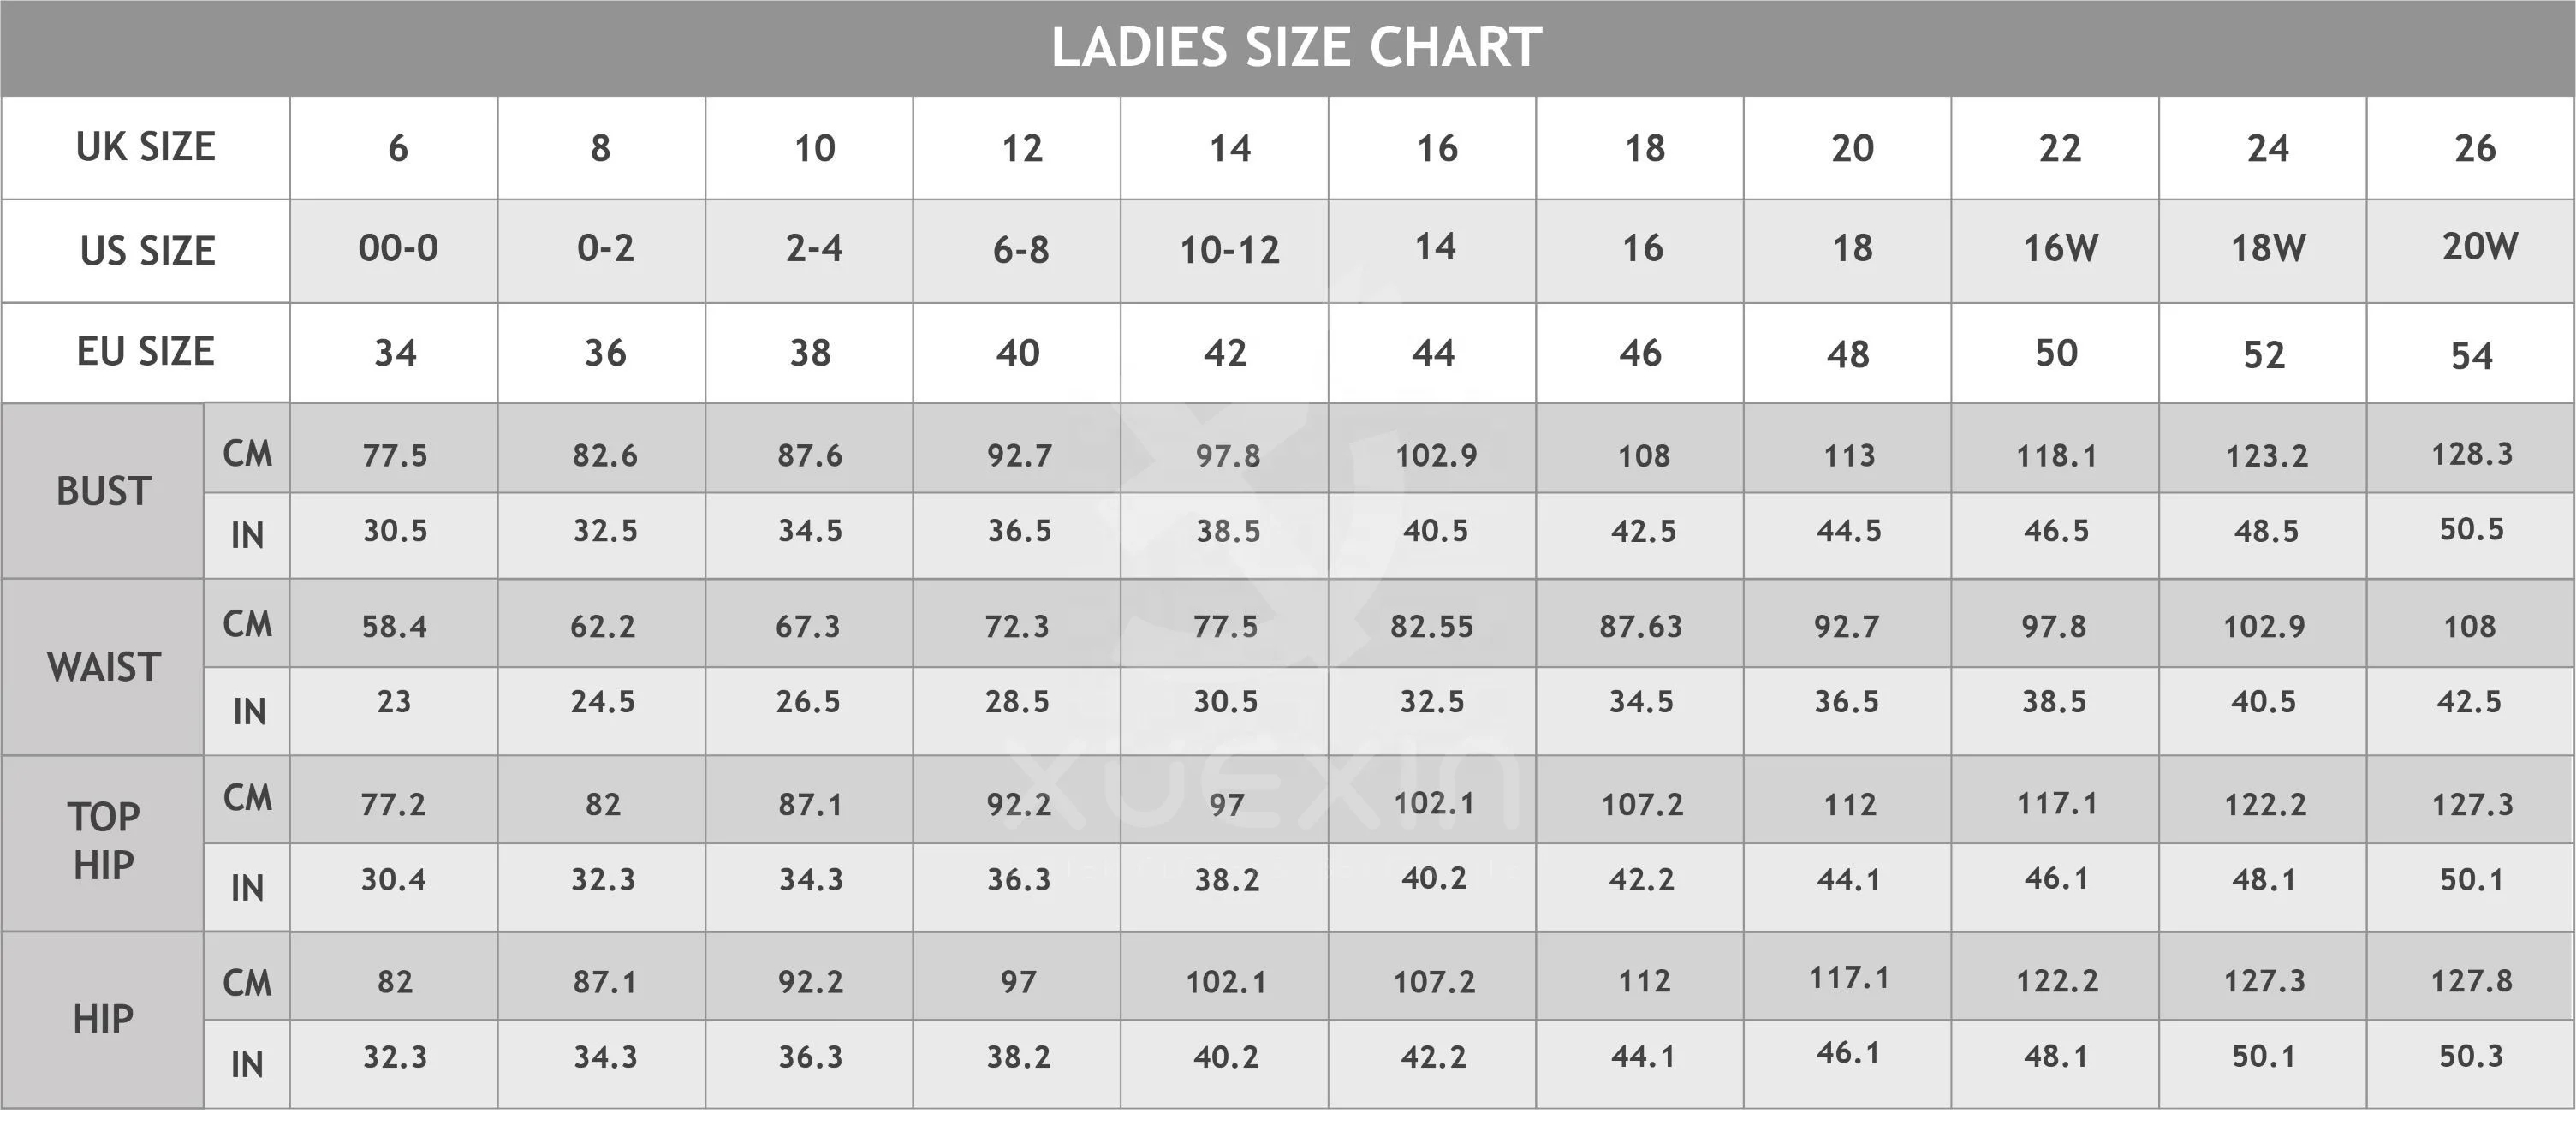Viewport: 2576px width, 1137px height.
Task: Click the LADIES SIZE CHART title
Action: pyautogui.click(x=1296, y=47)
